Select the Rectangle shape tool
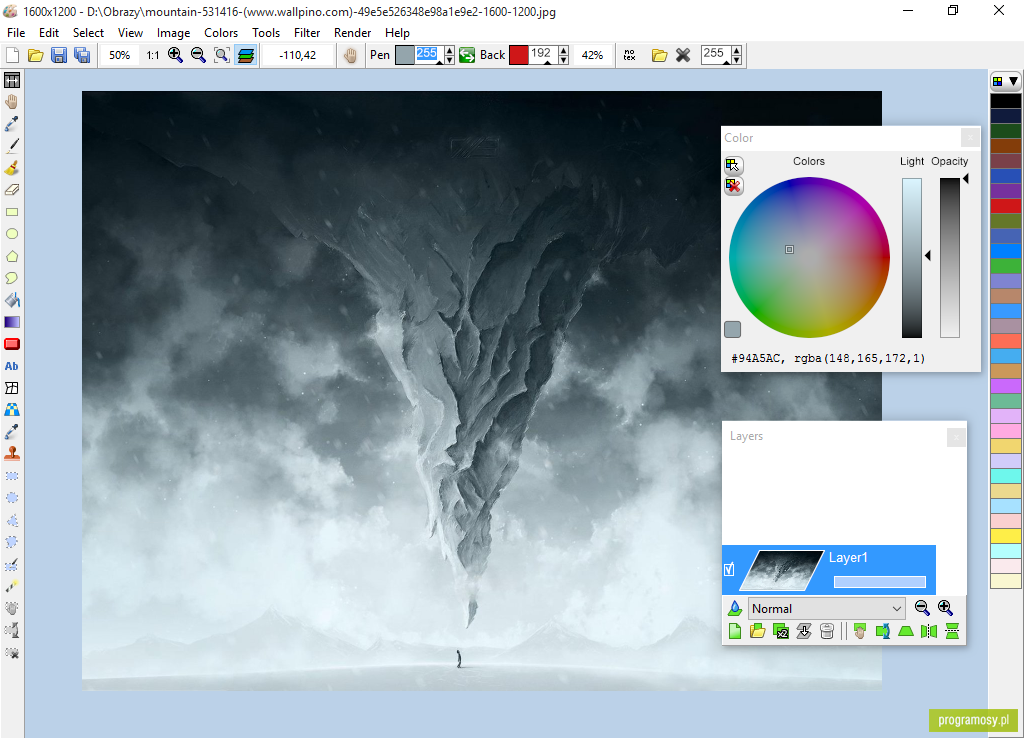Image resolution: width=1024 pixels, height=738 pixels. point(12,212)
